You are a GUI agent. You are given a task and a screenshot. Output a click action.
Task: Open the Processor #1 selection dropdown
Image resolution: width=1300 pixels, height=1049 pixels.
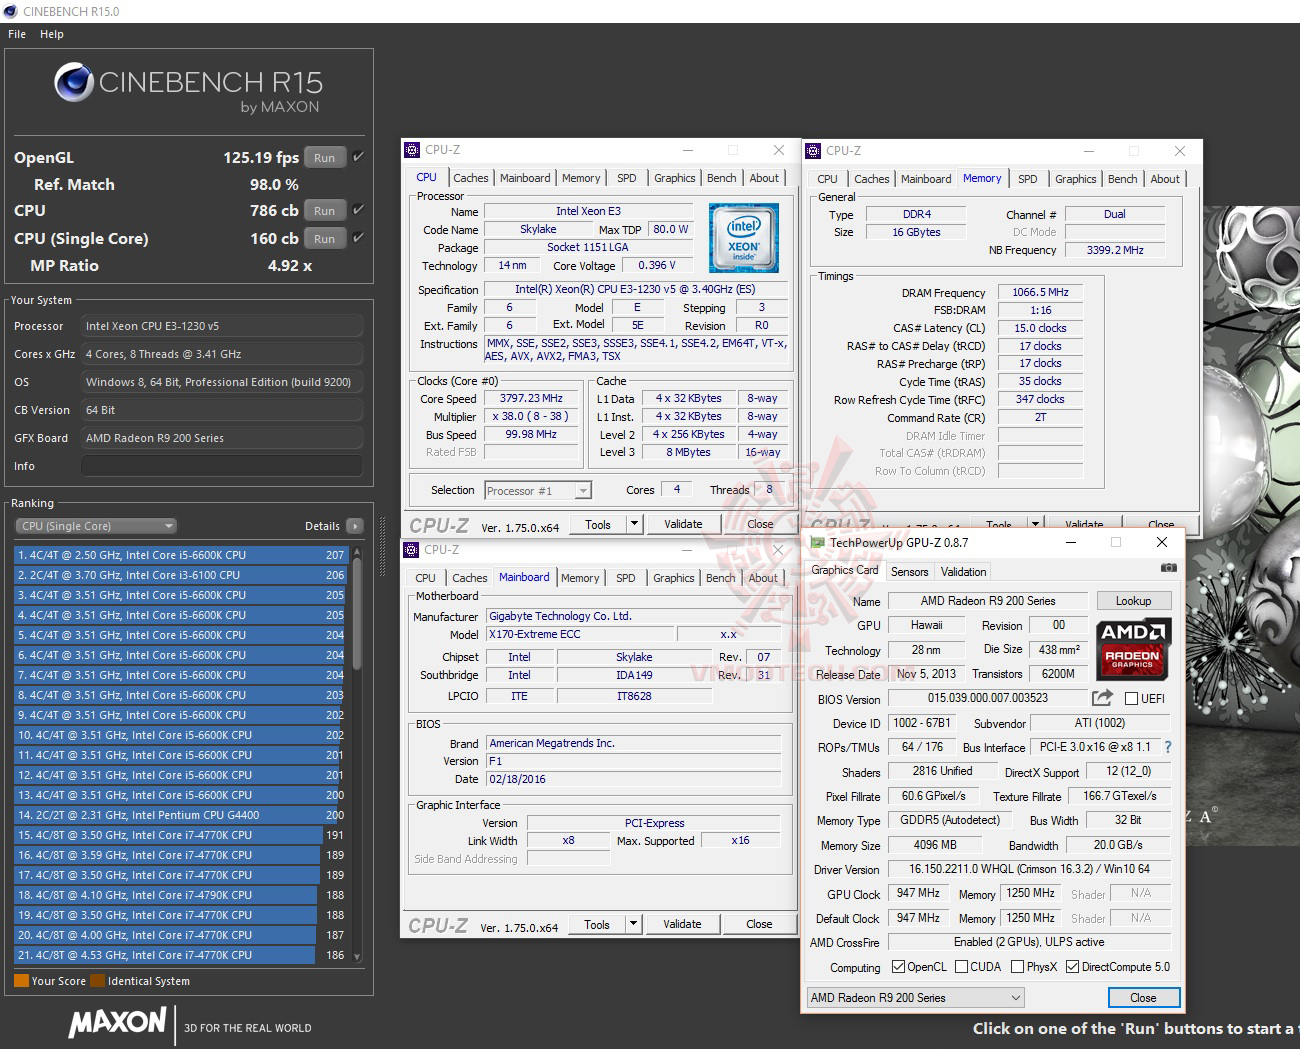tap(538, 491)
